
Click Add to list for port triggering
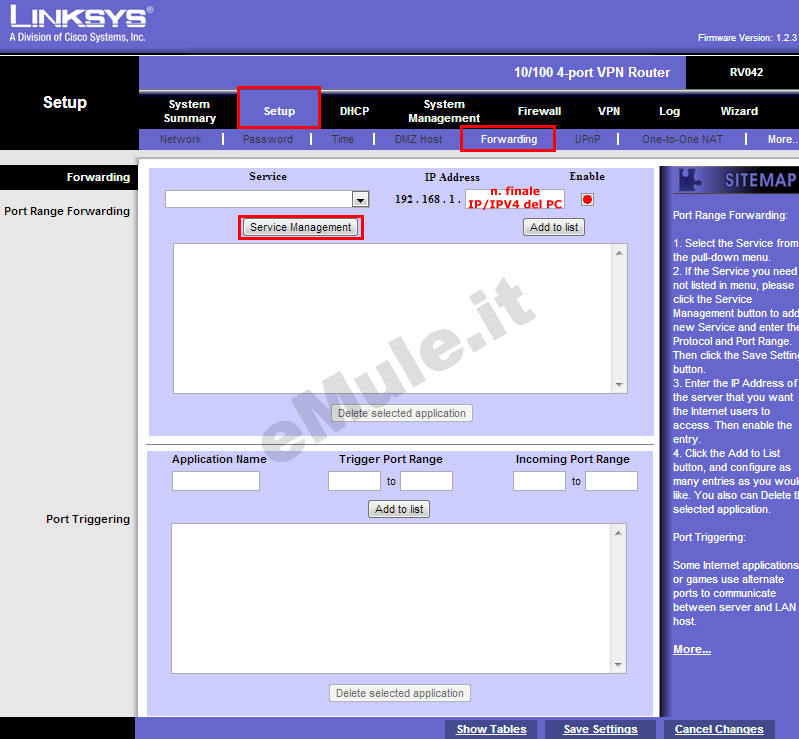click(x=399, y=509)
